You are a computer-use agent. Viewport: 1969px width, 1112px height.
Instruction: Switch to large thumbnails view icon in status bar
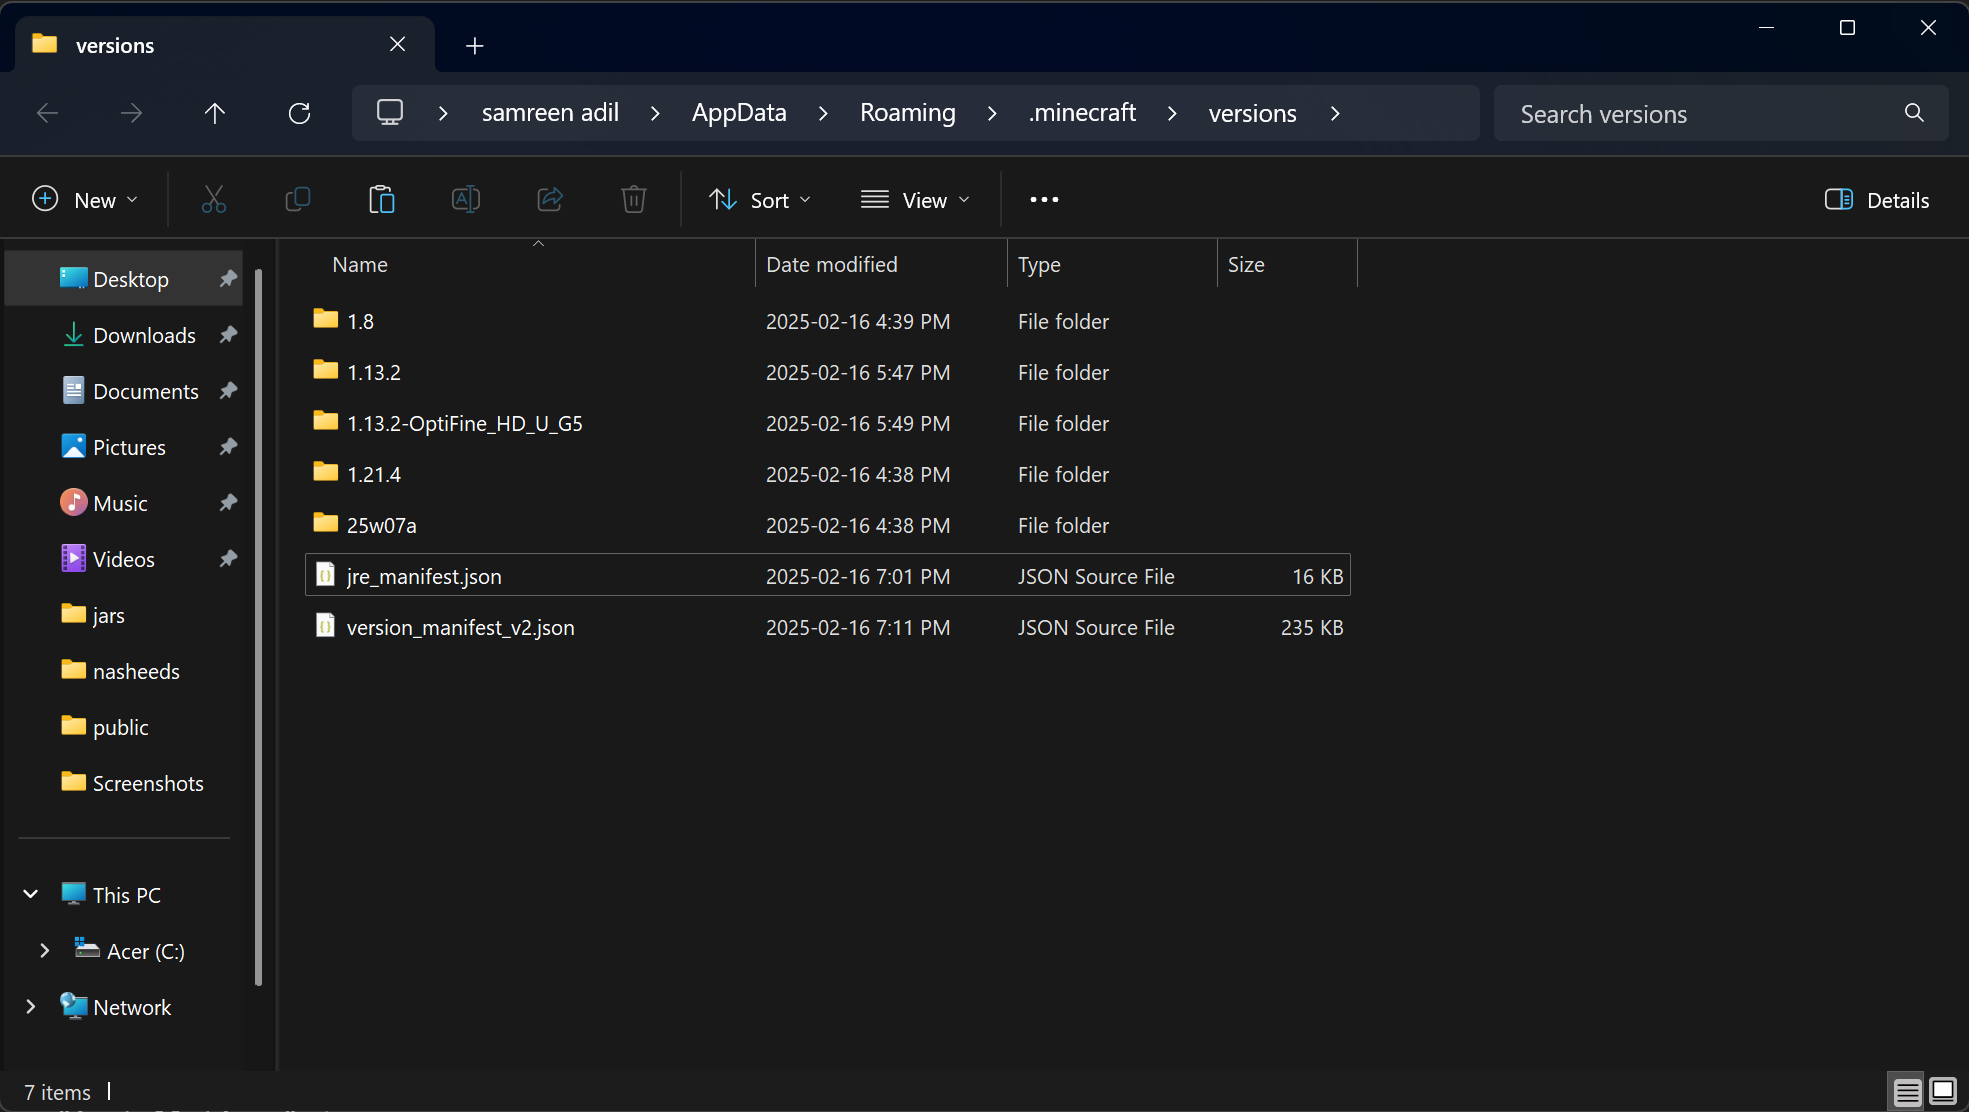pos(1943,1091)
